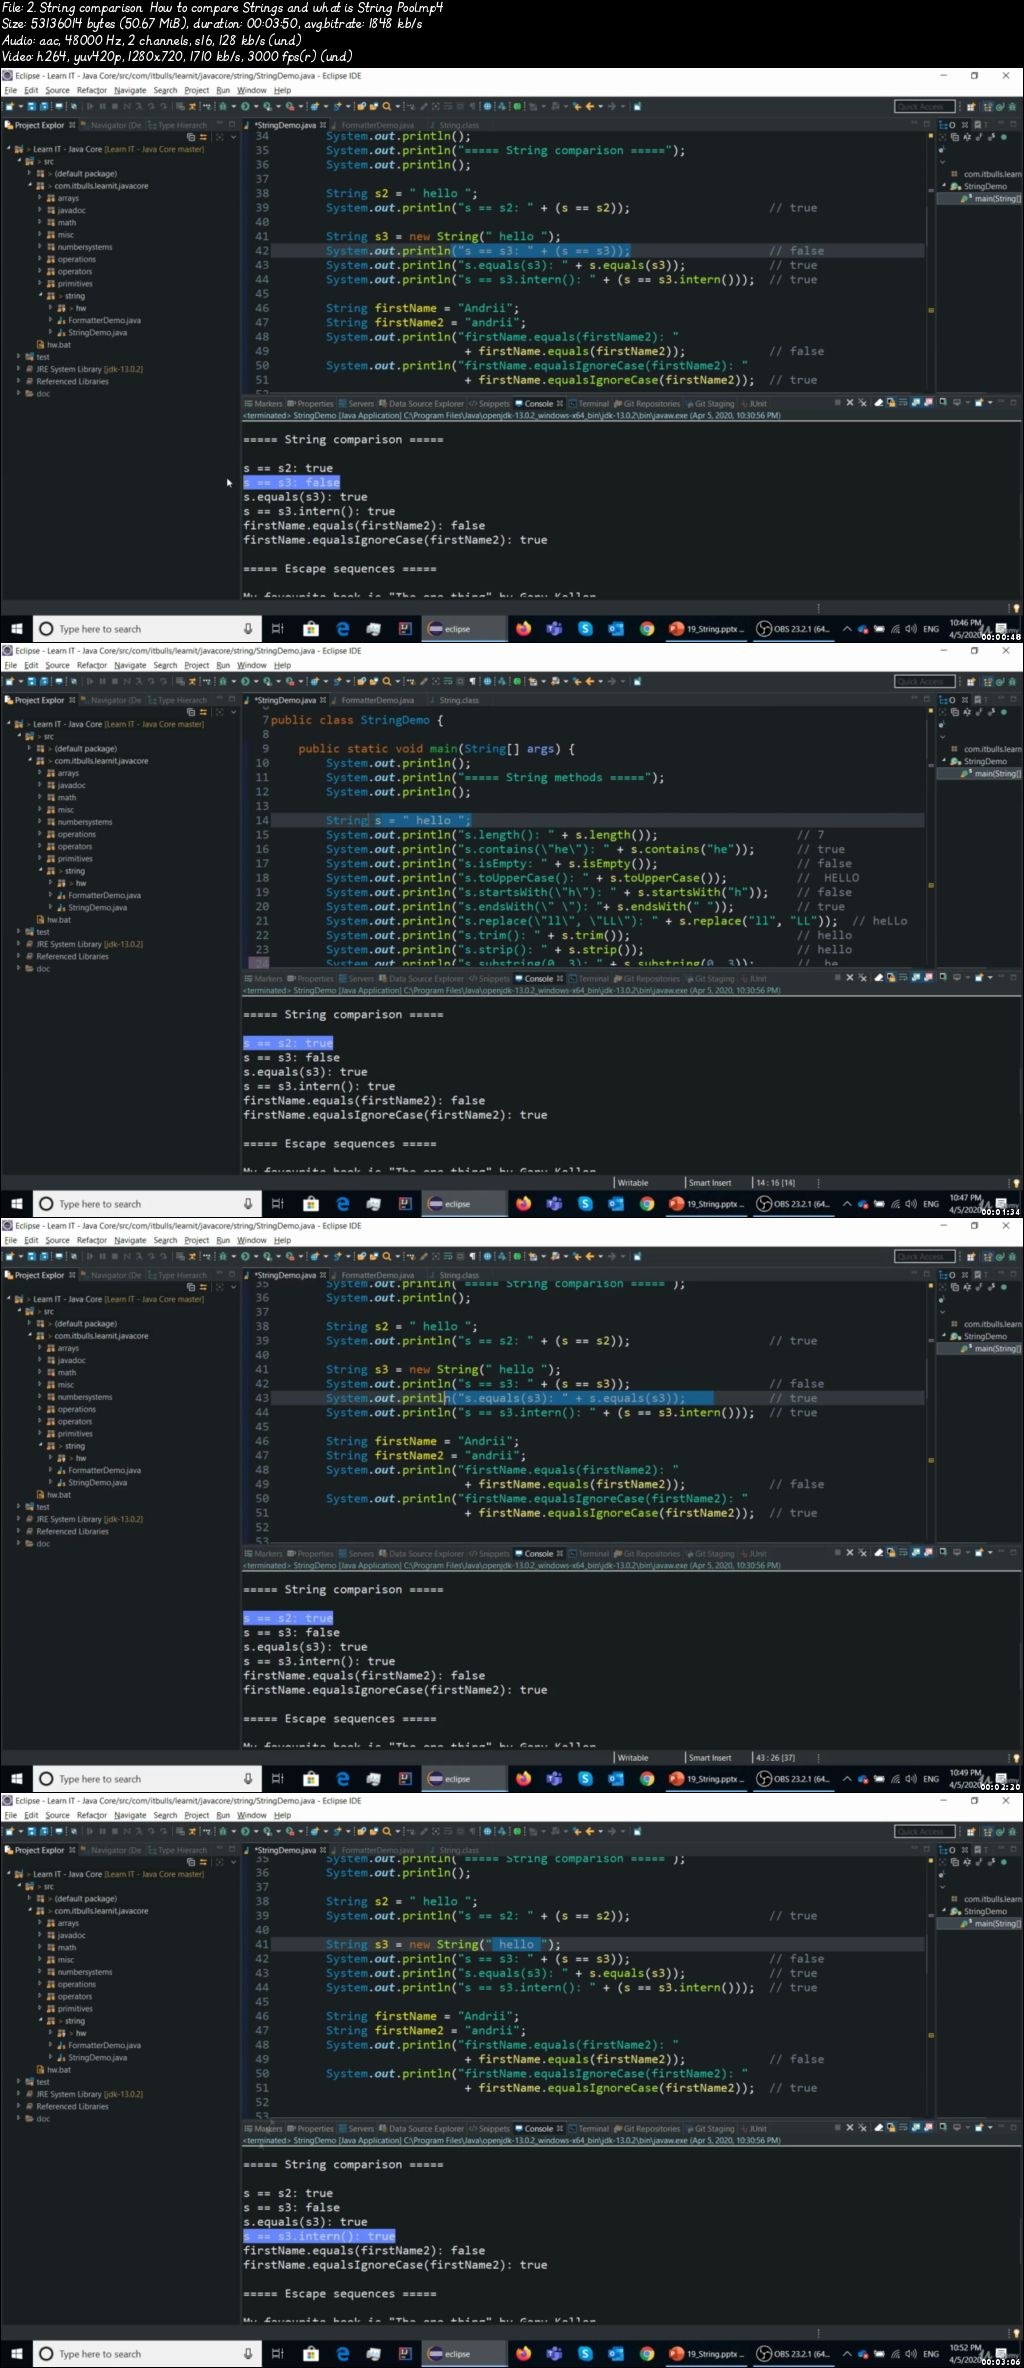Viewport: 1024px width, 2368px height.
Task: Open Navigate menu in 10:47 PM frame
Action: point(129,665)
